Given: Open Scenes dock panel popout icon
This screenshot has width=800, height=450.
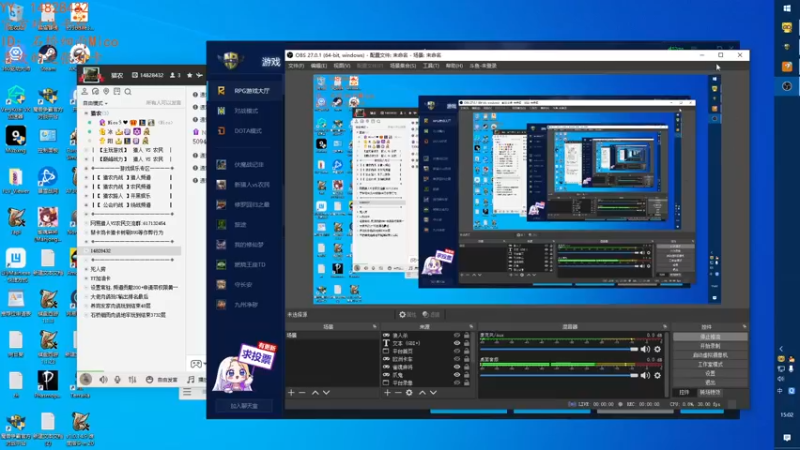Looking at the screenshot, I should [x=374, y=327].
